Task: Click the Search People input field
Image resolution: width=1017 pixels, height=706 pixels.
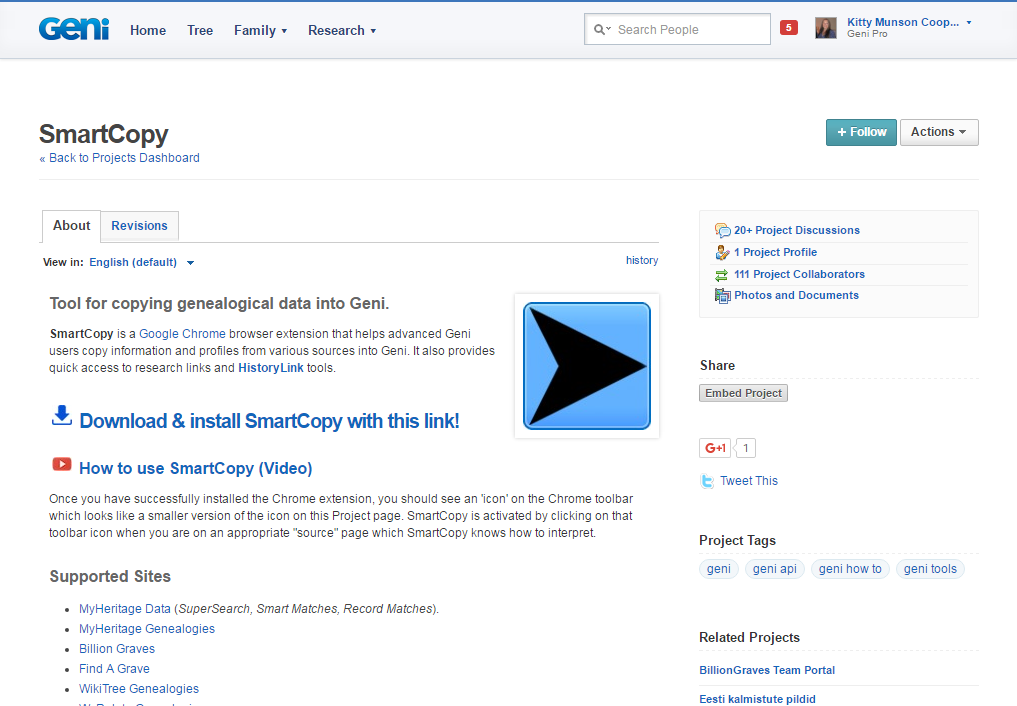Action: [677, 29]
